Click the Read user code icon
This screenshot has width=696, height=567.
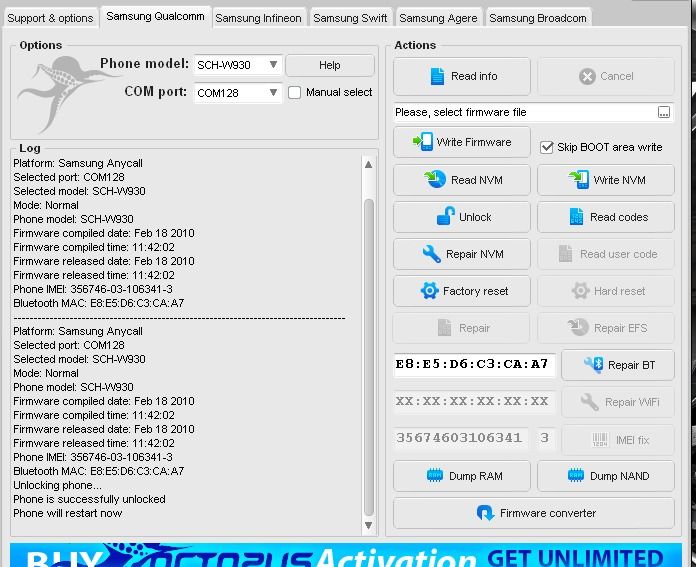565,254
